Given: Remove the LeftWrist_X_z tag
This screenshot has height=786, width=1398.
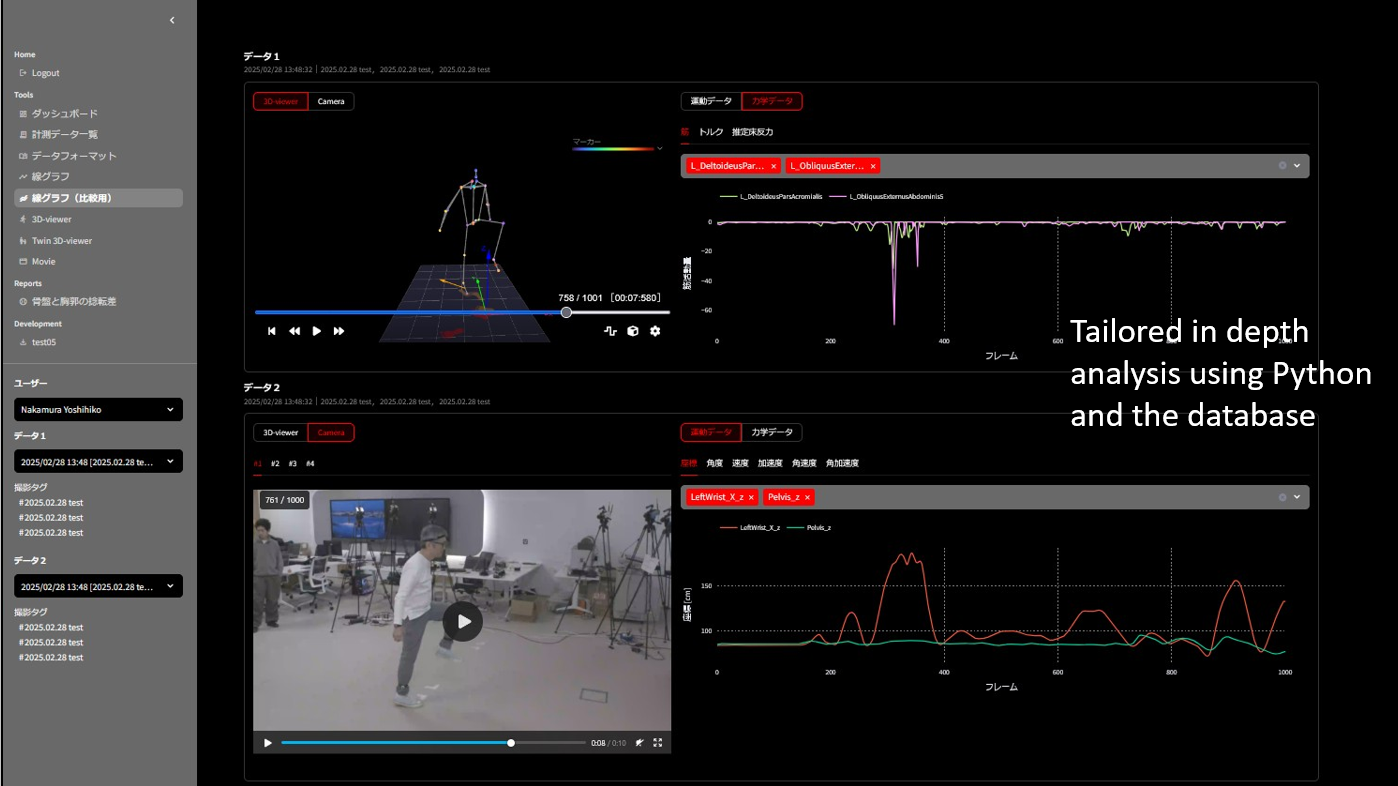Looking at the screenshot, I should pos(752,497).
